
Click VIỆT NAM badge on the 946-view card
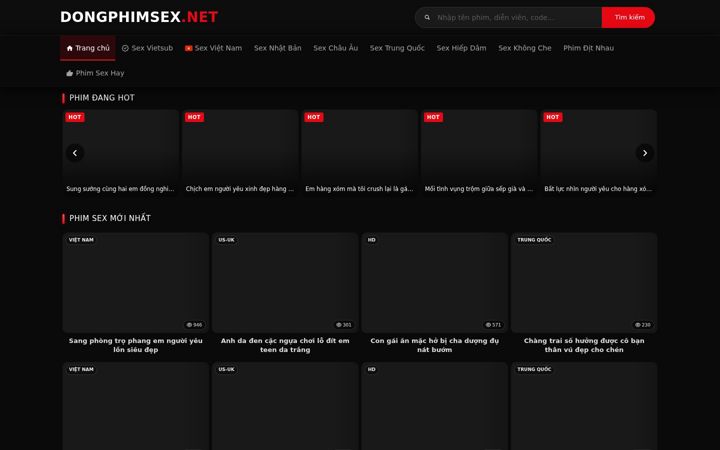[x=81, y=240]
